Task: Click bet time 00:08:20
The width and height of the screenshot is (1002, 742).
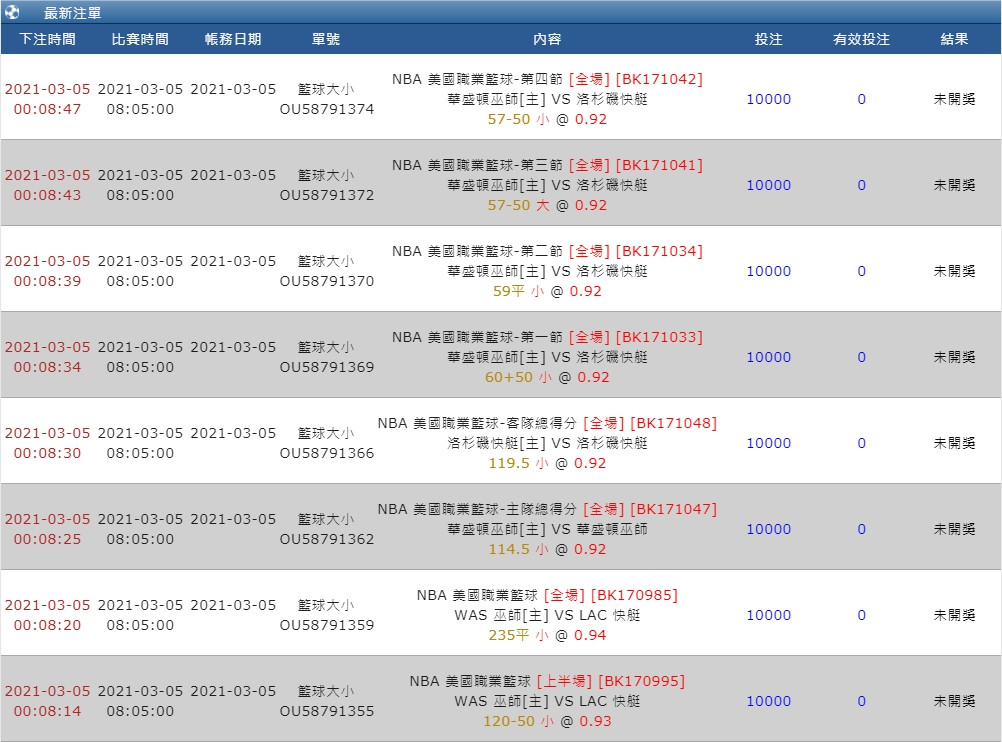Action: (47, 625)
